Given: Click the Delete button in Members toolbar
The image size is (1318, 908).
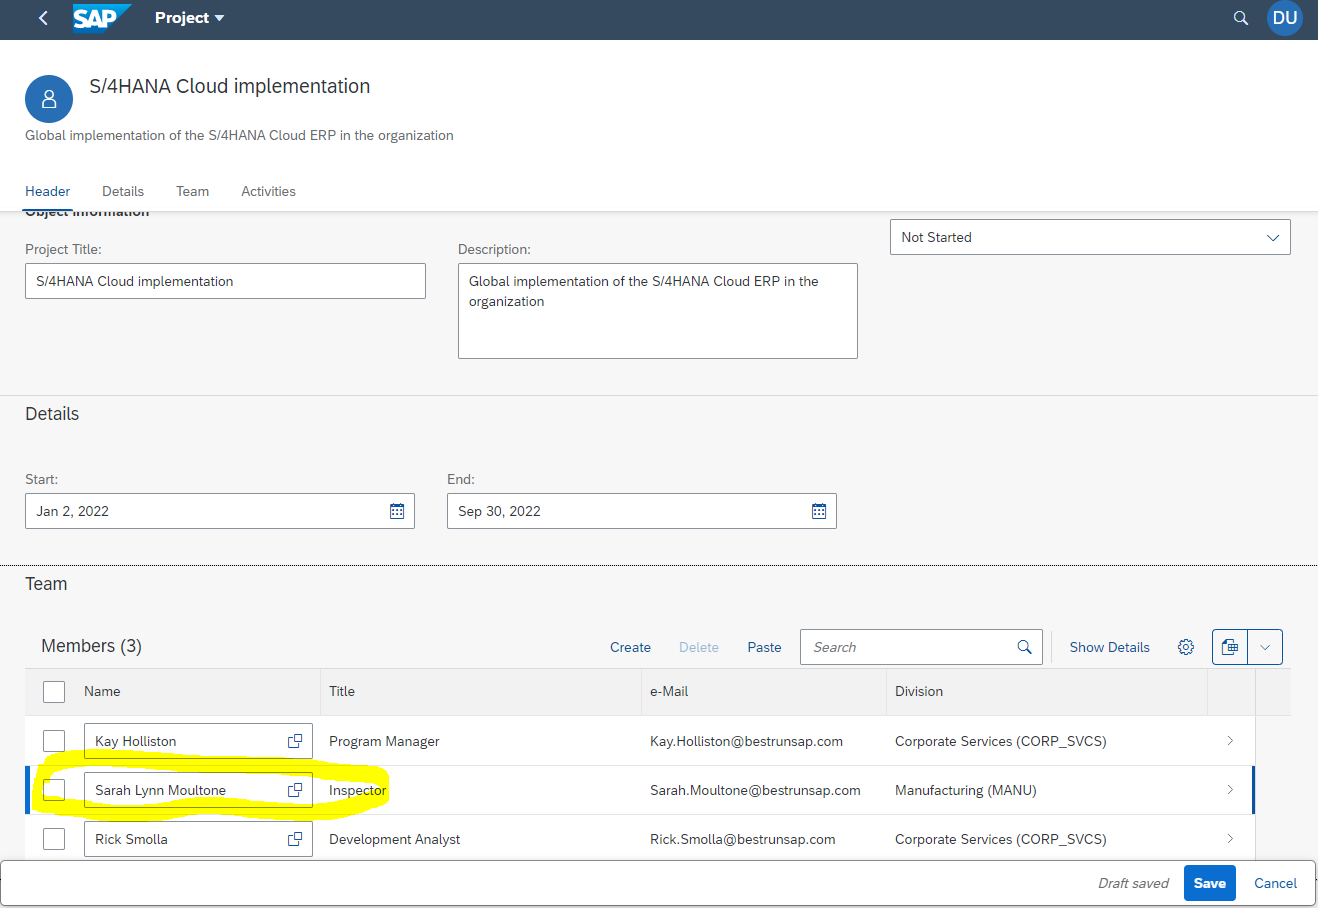Looking at the screenshot, I should click(699, 647).
